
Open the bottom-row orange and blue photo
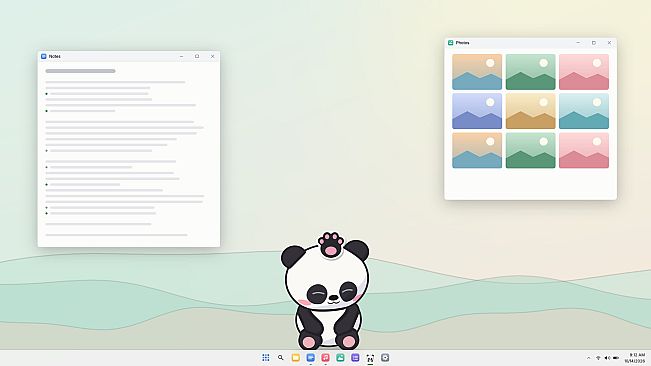pyautogui.click(x=477, y=150)
